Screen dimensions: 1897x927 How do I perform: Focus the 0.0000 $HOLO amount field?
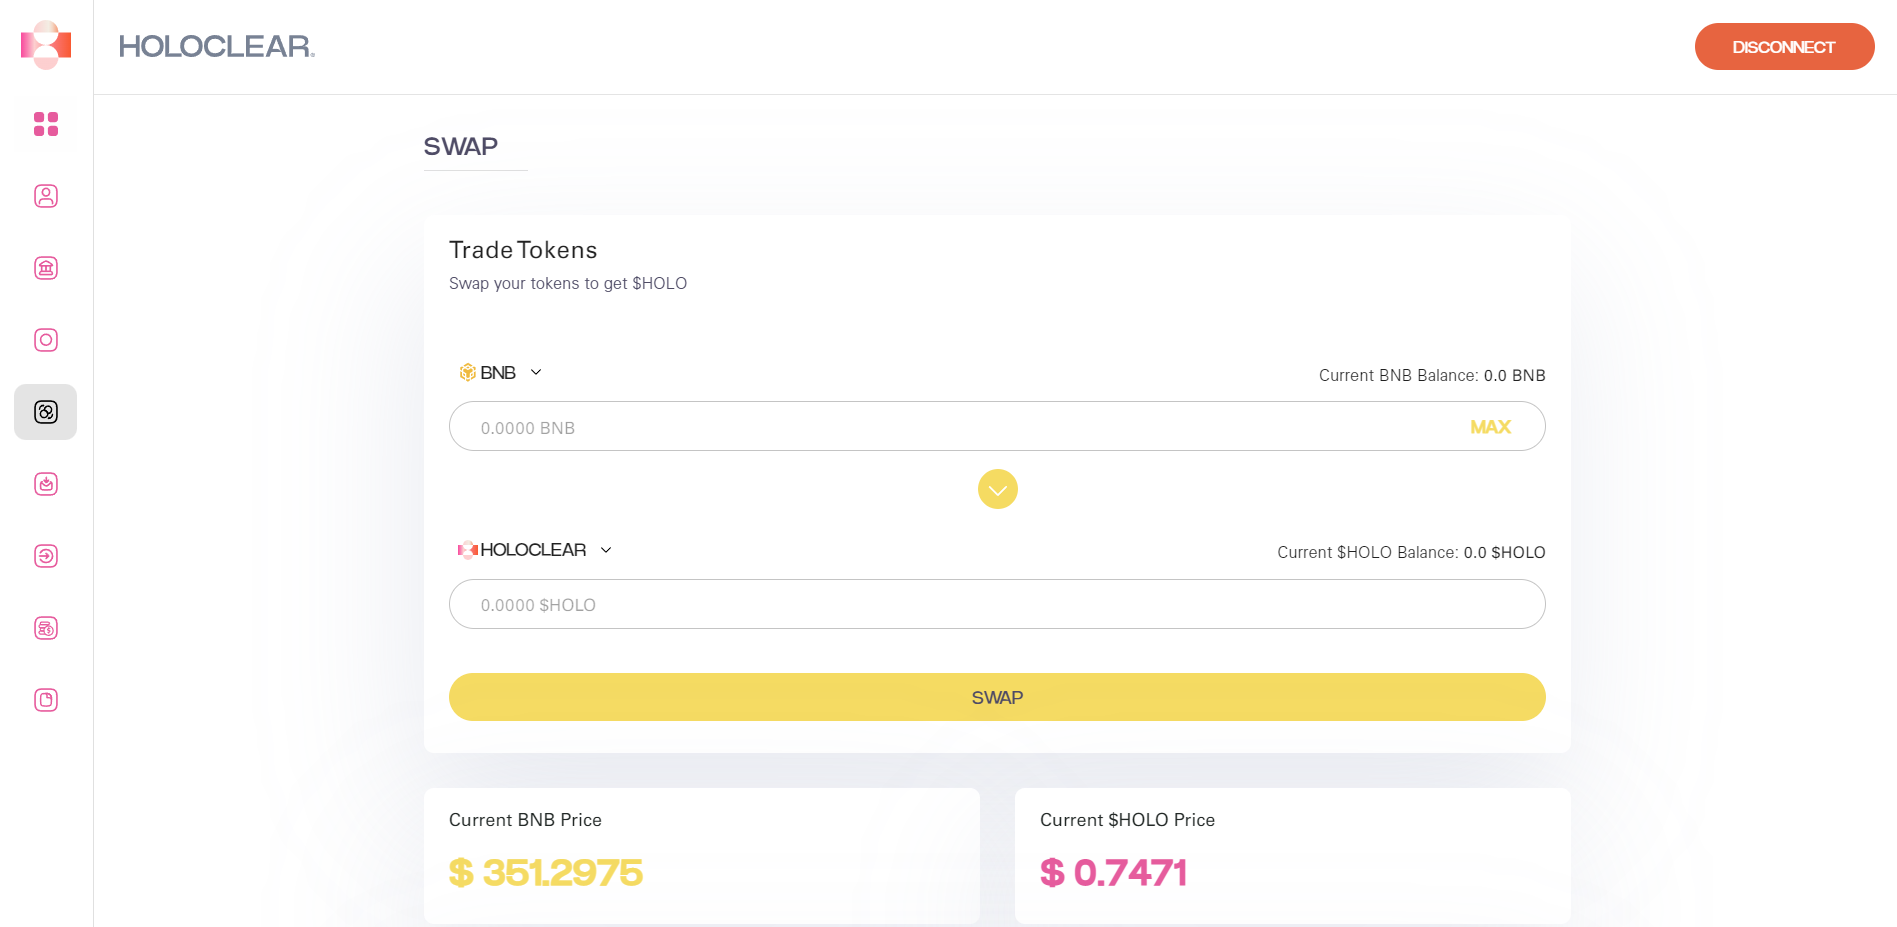point(997,604)
